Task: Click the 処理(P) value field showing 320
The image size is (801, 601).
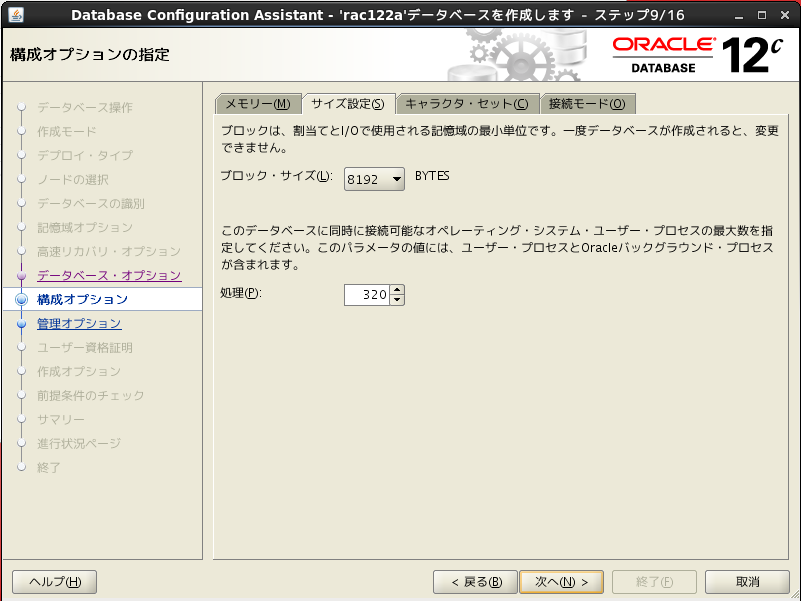Action: pyautogui.click(x=367, y=295)
